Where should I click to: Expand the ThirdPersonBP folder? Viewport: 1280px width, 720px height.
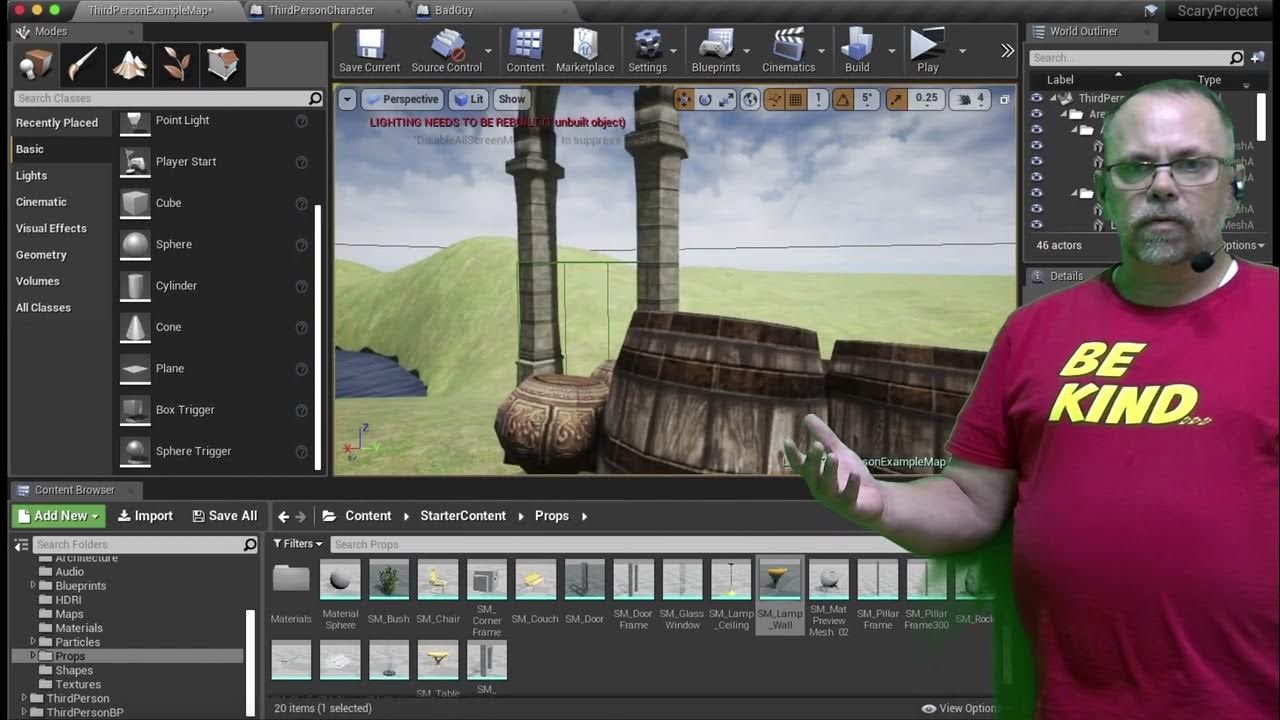pos(24,713)
